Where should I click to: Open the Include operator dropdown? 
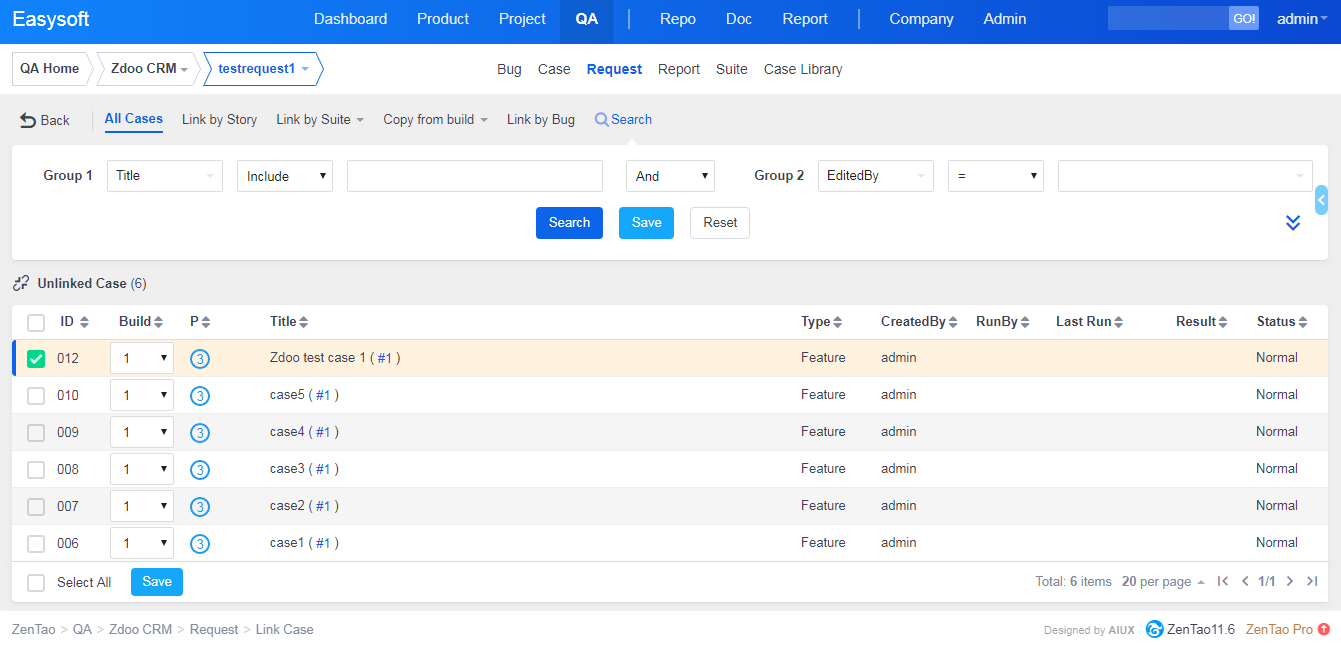284,176
